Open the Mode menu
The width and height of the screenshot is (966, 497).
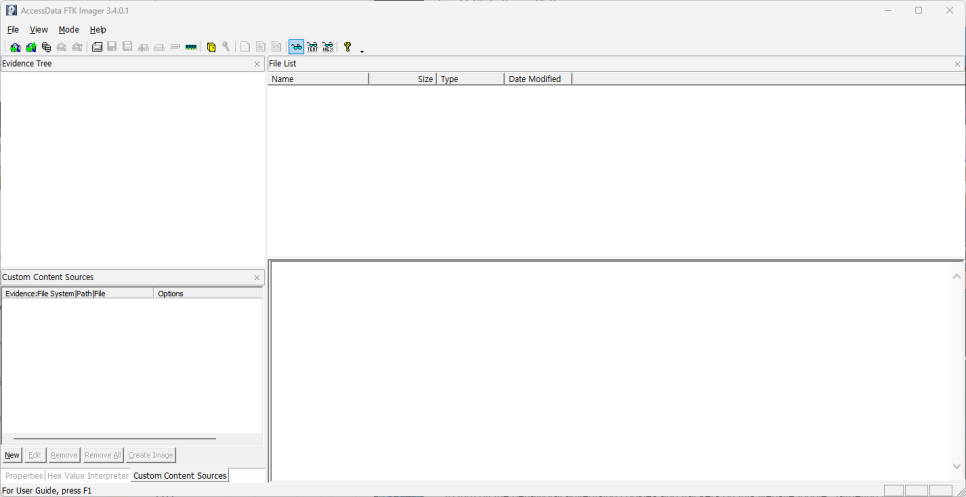69,30
